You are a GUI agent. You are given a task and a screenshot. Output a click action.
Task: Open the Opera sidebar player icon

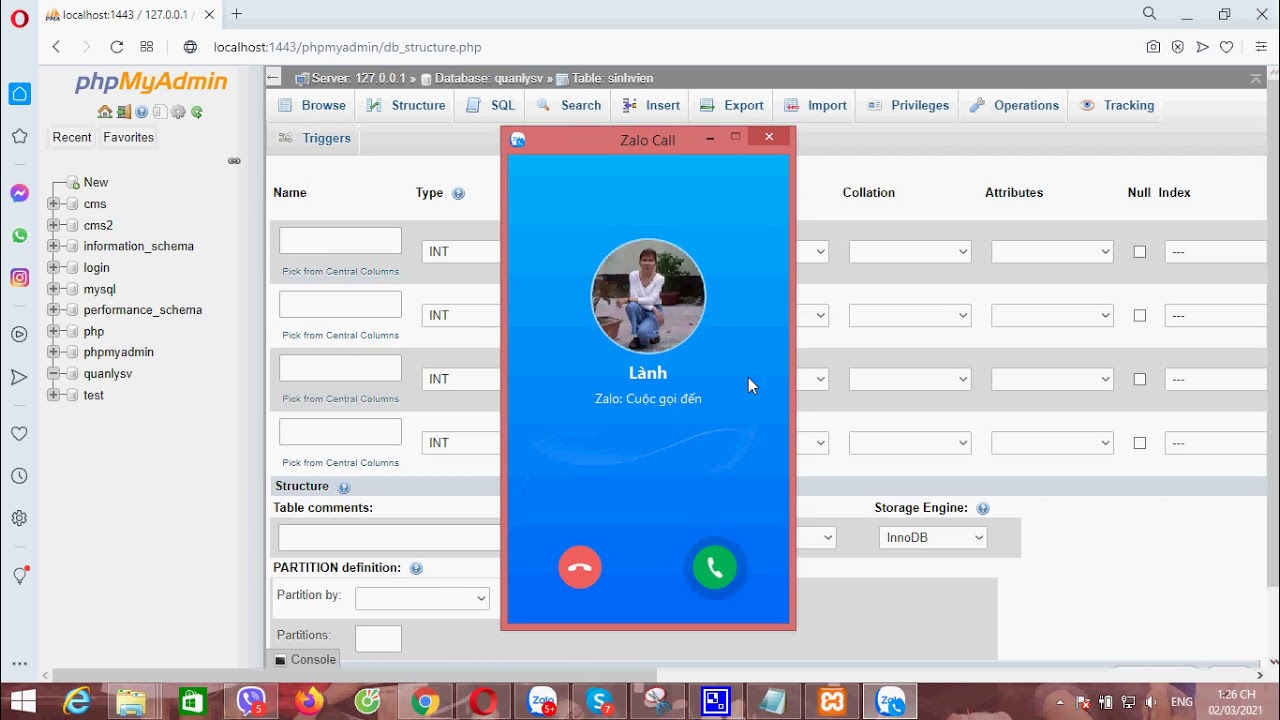[20, 335]
